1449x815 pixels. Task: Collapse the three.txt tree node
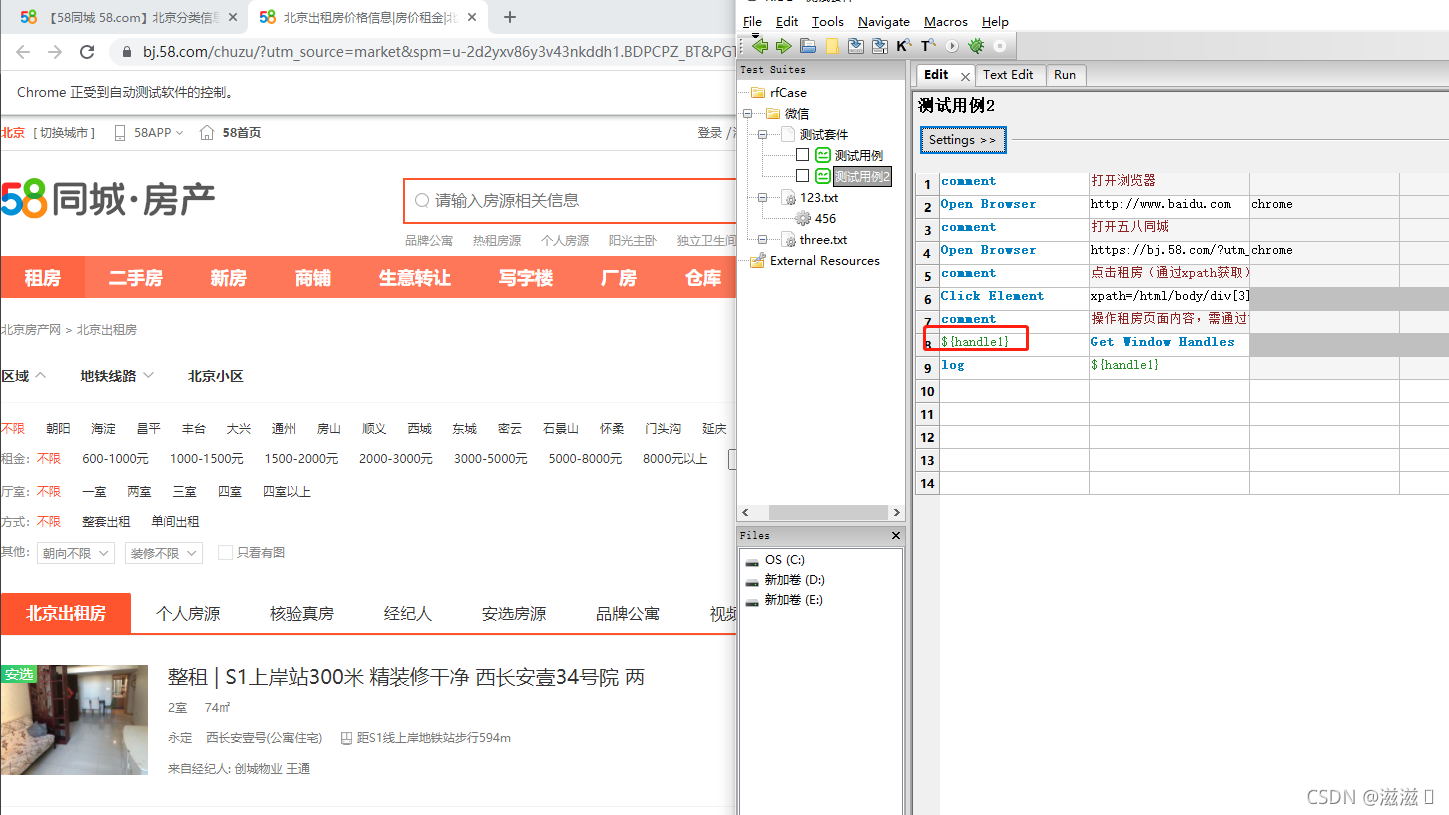pyautogui.click(x=762, y=240)
